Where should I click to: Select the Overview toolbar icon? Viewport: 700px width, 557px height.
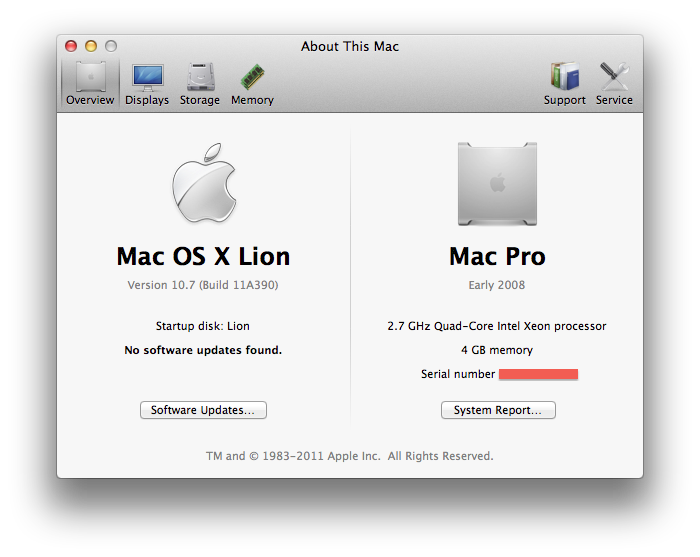coord(90,84)
